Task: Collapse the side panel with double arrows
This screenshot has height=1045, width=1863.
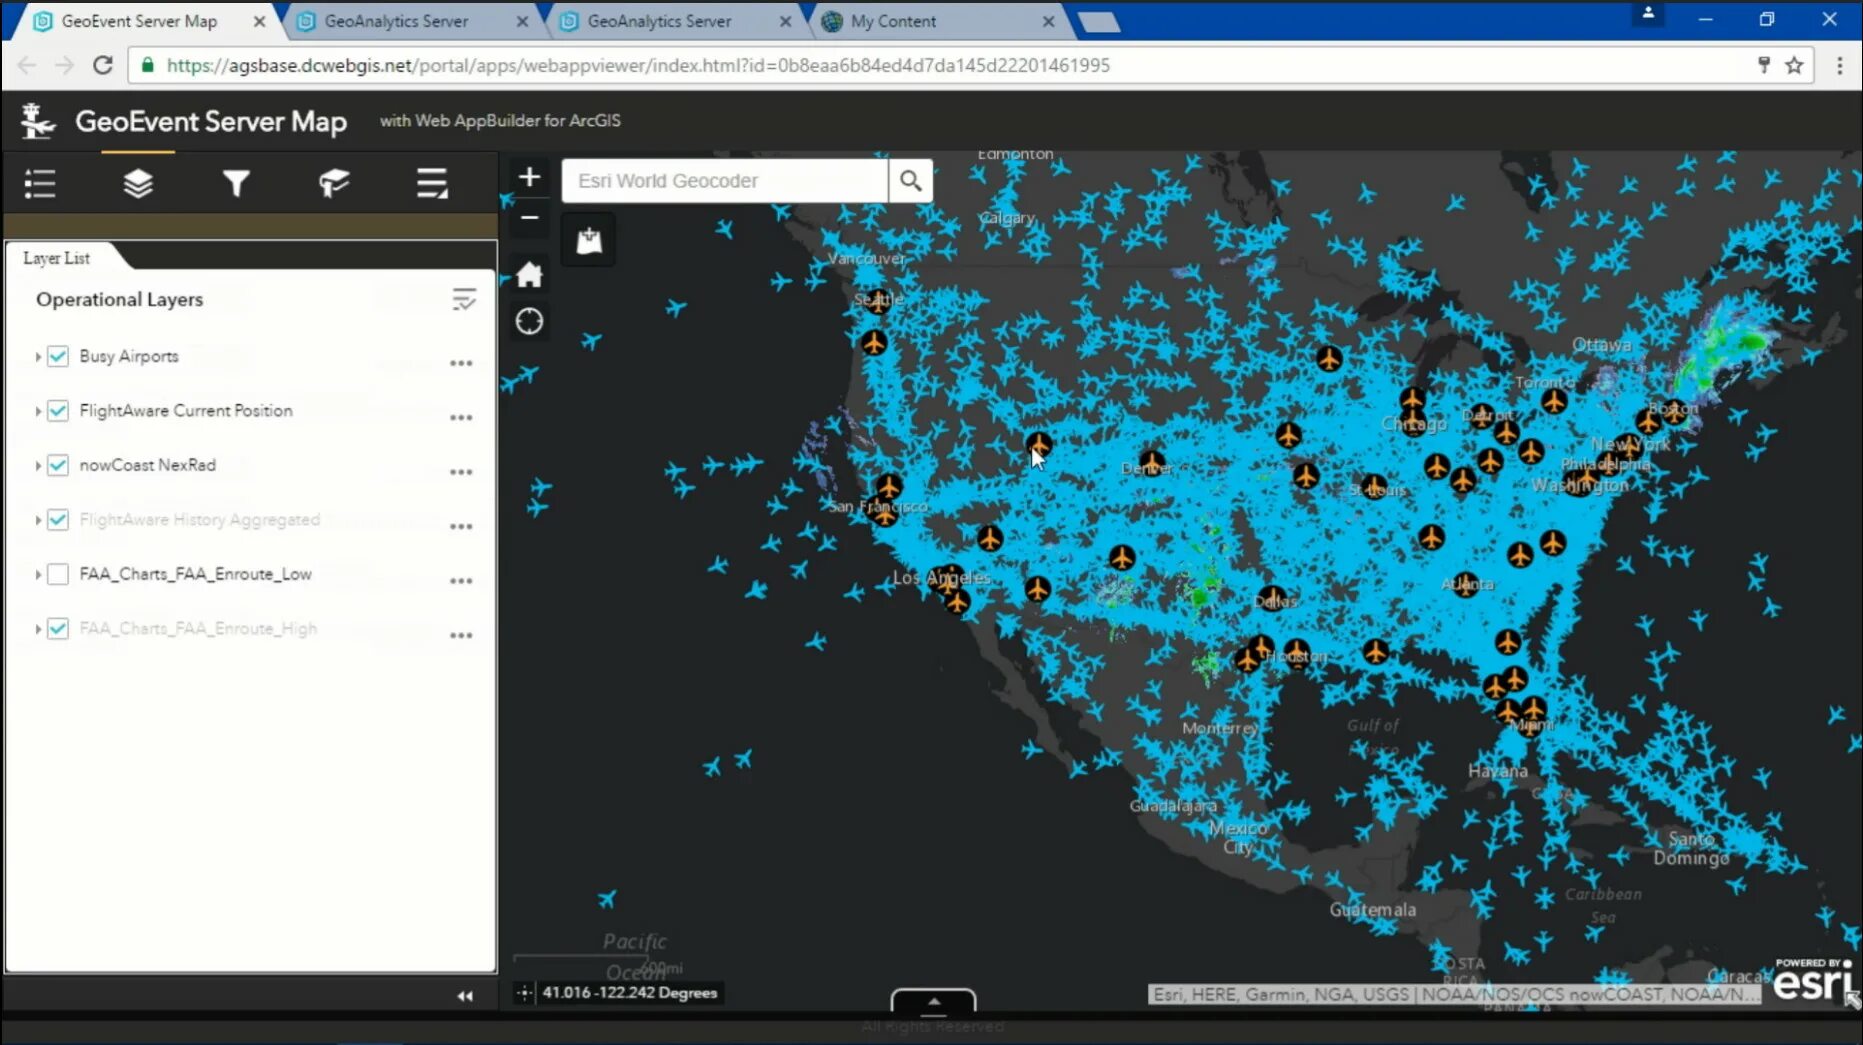Action: [x=465, y=996]
